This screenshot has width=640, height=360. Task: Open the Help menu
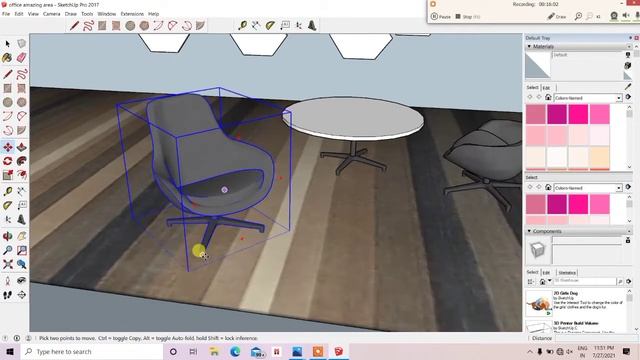tap(153, 14)
